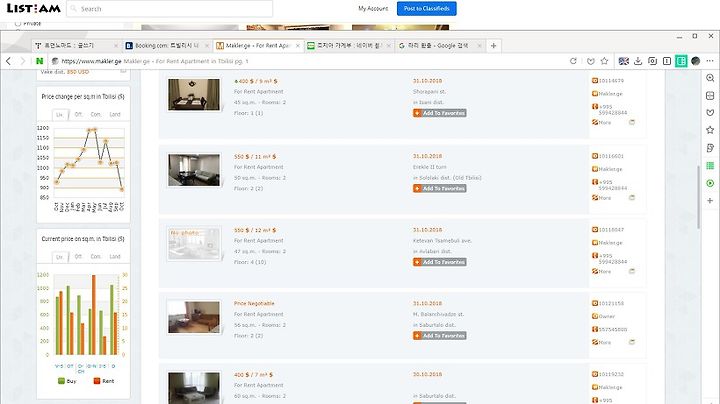
Task: Select Land tab in Current price chart
Action: 115,257
